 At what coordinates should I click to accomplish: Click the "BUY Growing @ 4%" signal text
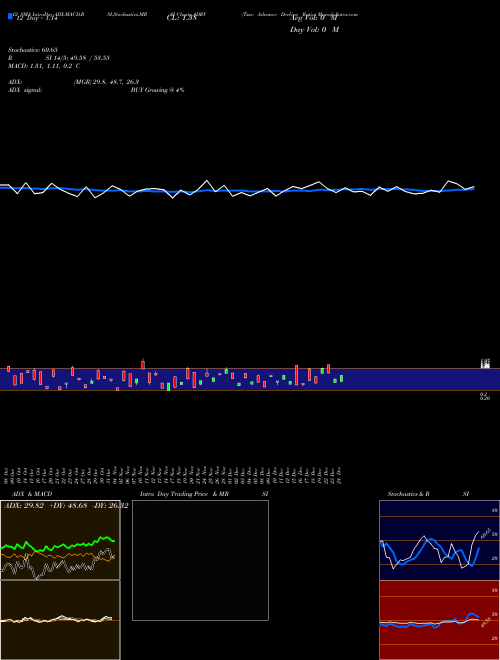coord(157,90)
